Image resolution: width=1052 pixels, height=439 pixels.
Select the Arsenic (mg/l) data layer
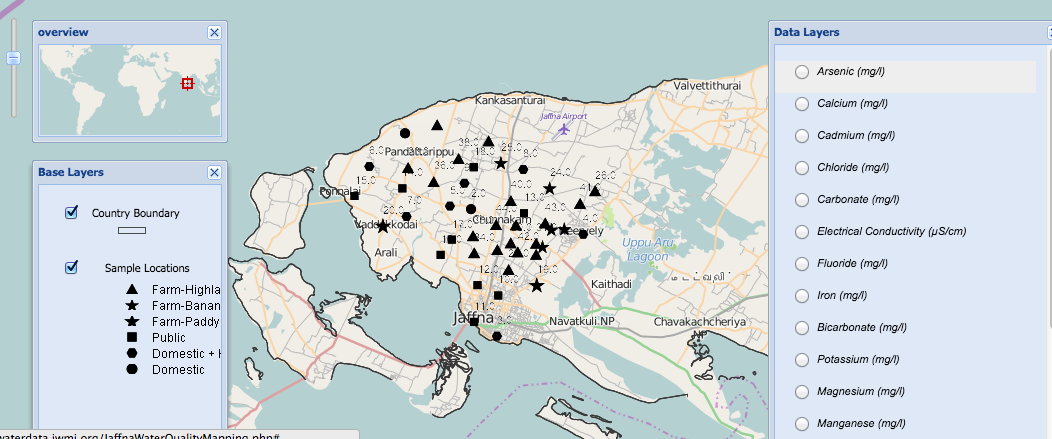(x=801, y=72)
